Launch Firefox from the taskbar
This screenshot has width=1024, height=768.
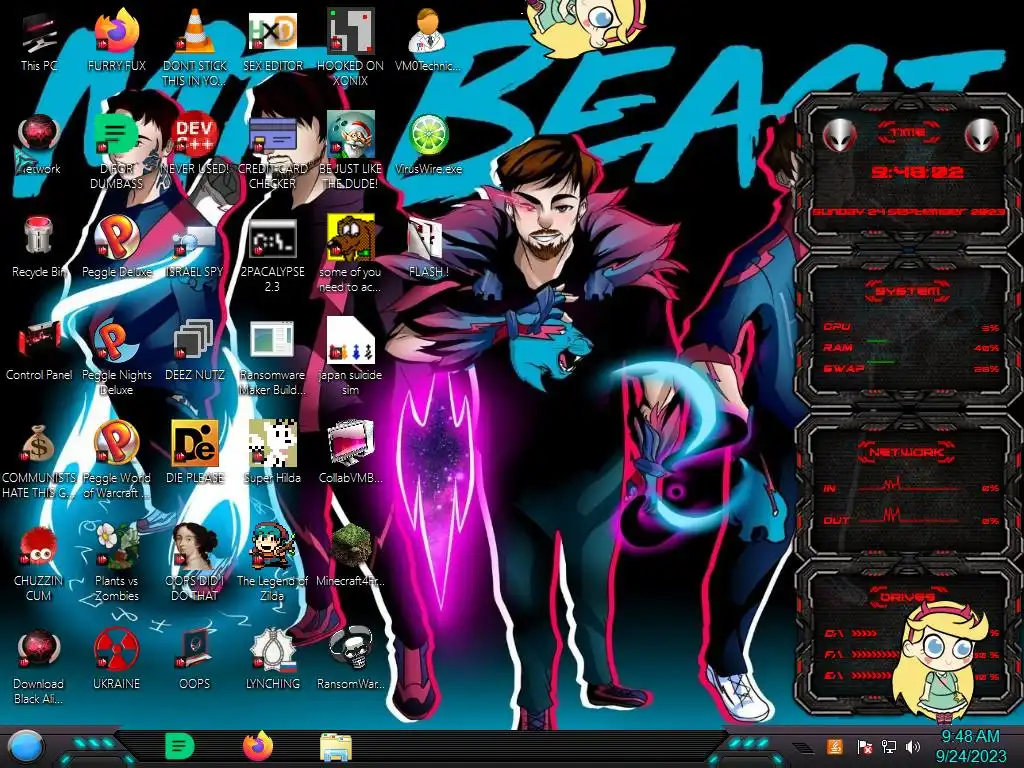click(x=258, y=746)
